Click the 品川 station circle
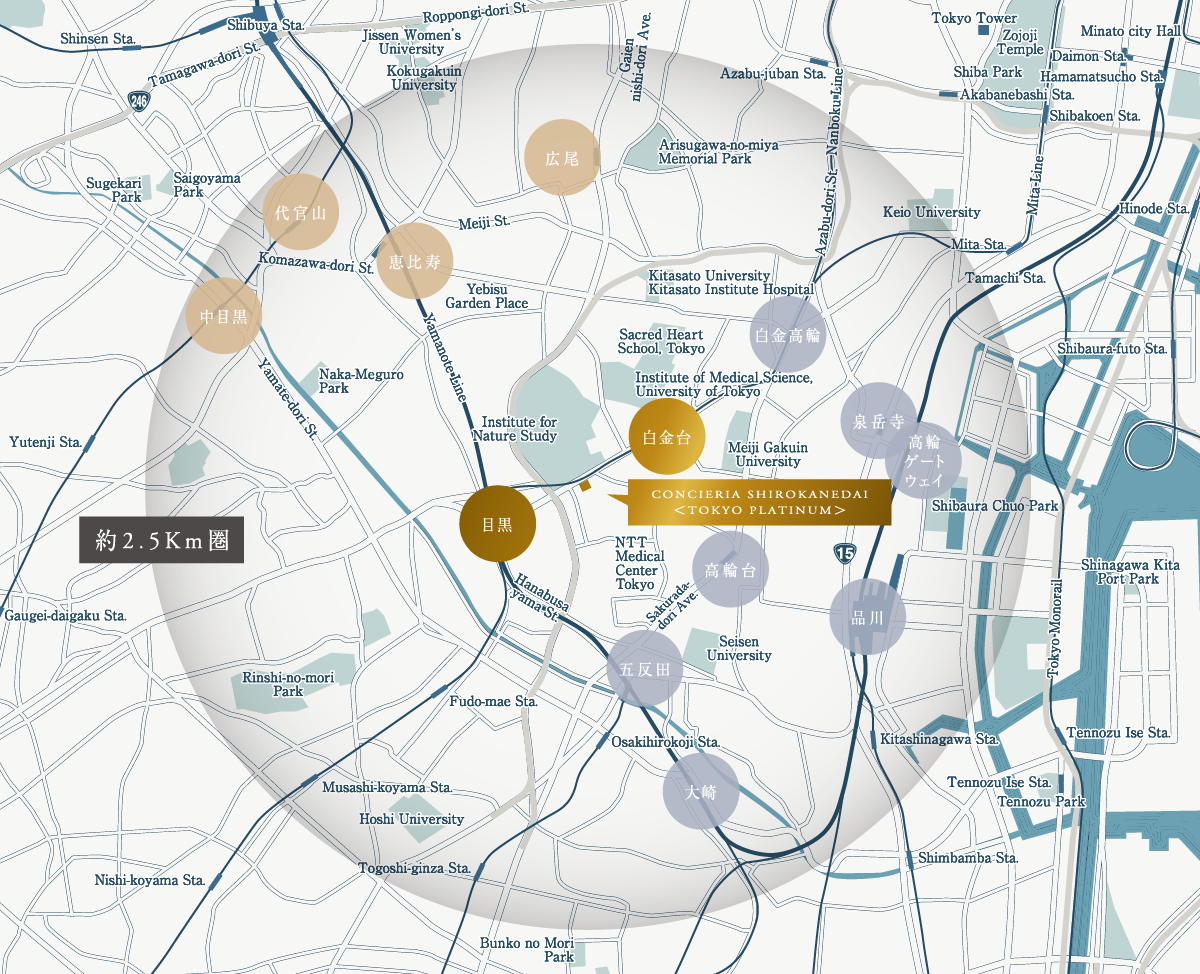The height and width of the screenshot is (974, 1200). pyautogui.click(x=867, y=617)
